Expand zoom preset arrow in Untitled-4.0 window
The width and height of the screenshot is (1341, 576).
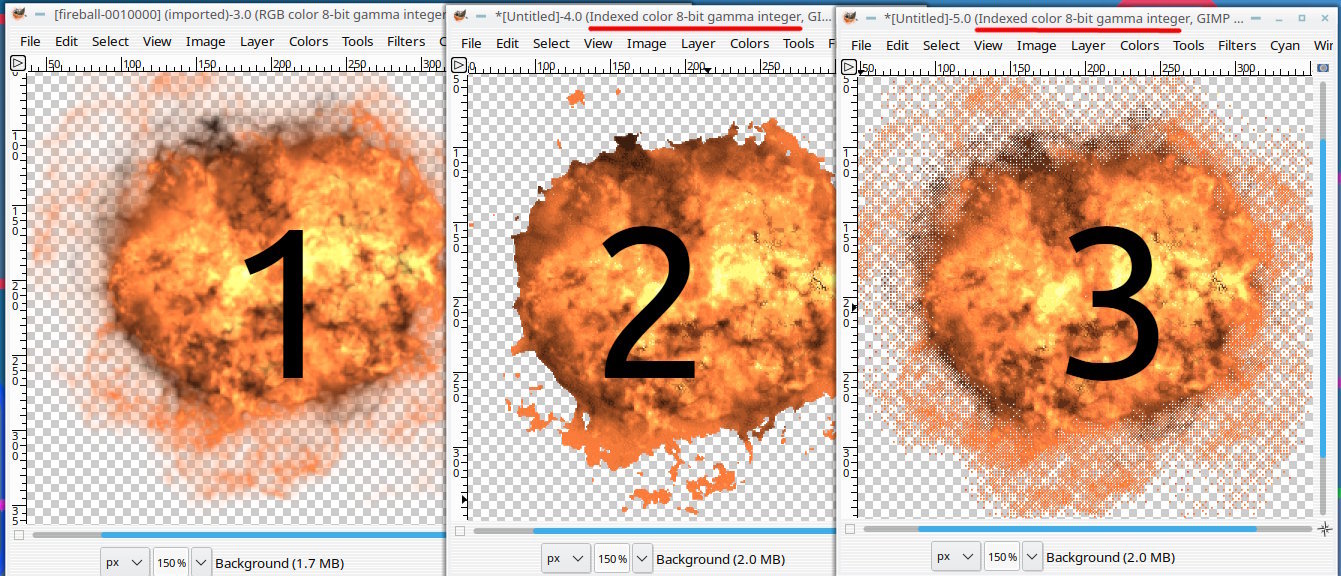[642, 559]
